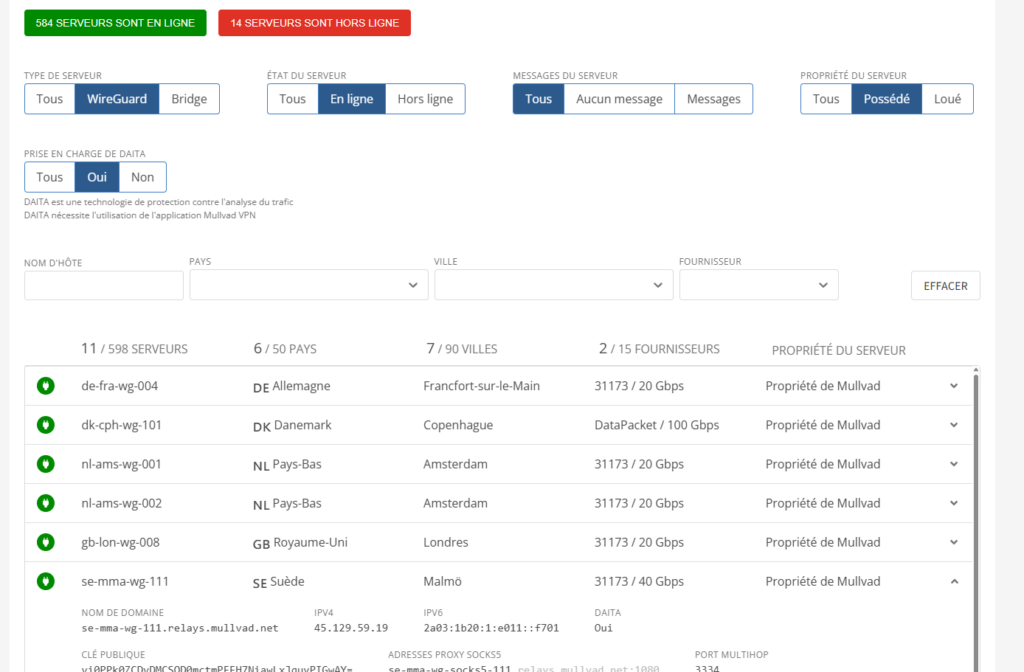The width and height of the screenshot is (1024, 672).
Task: Collapse the se-mma-wg-111 server details
Action: click(954, 581)
